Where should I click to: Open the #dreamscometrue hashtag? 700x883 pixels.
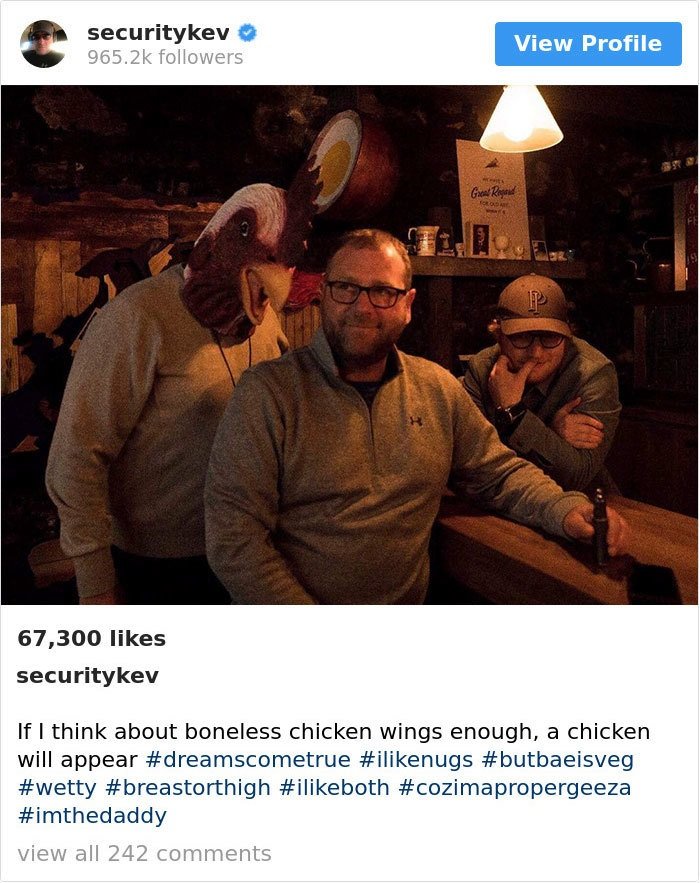[x=248, y=760]
